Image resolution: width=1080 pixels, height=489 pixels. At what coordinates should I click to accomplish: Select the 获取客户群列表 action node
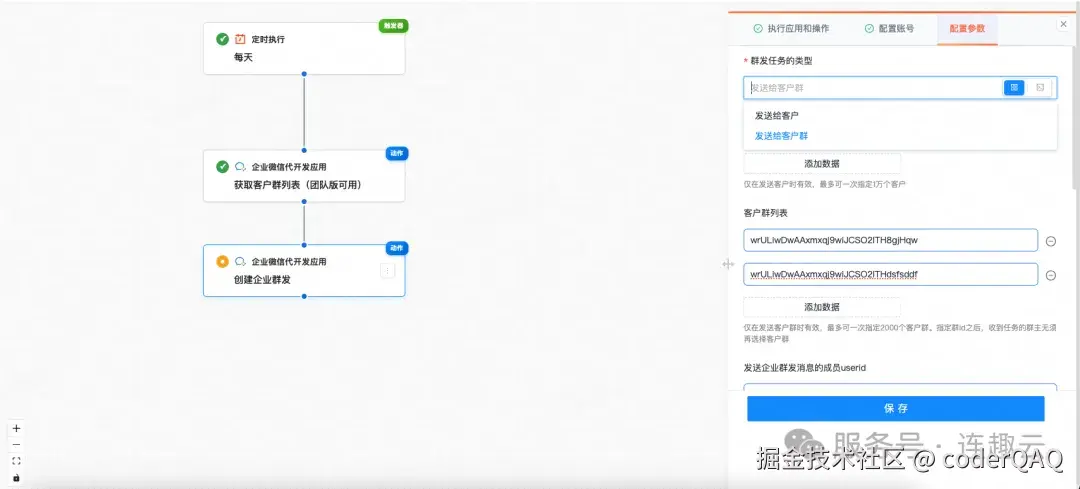(x=304, y=176)
